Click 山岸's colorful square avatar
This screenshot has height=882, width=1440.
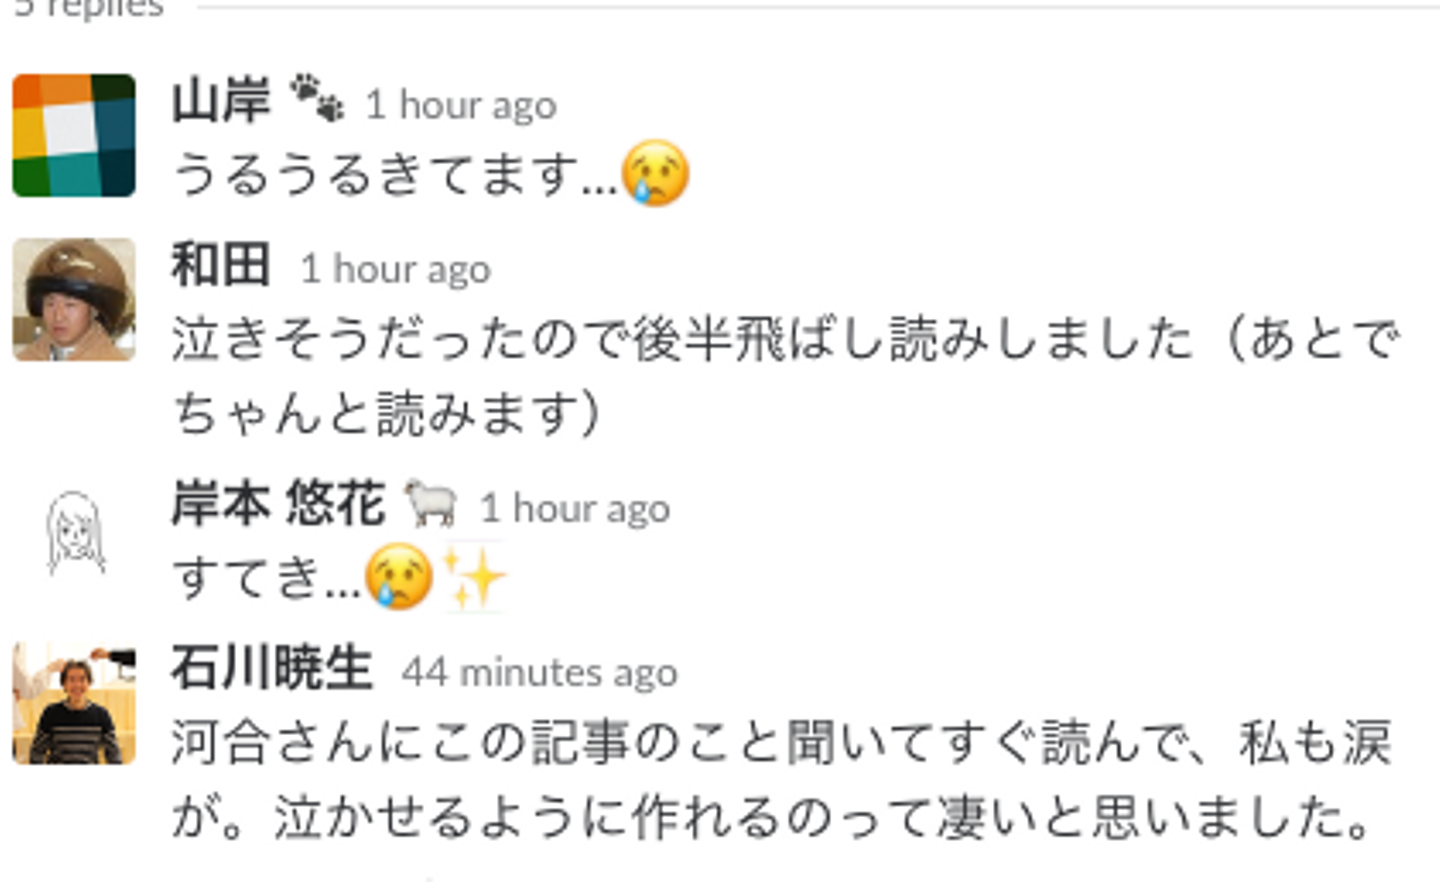pyautogui.click(x=74, y=135)
